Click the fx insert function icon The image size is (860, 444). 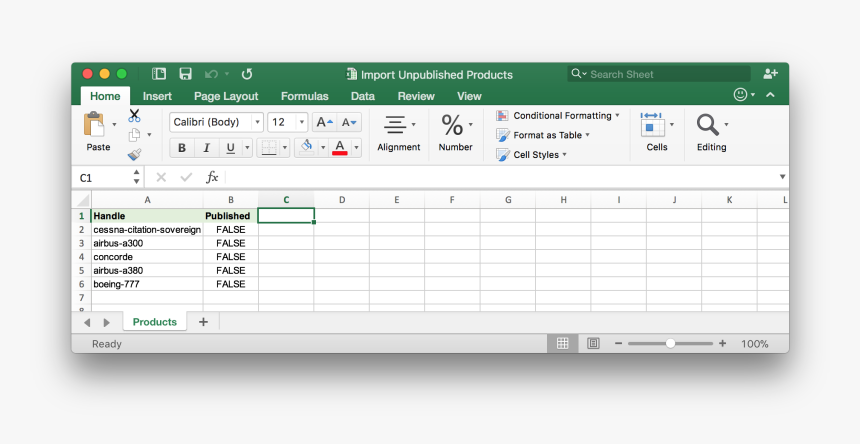pyautogui.click(x=212, y=177)
